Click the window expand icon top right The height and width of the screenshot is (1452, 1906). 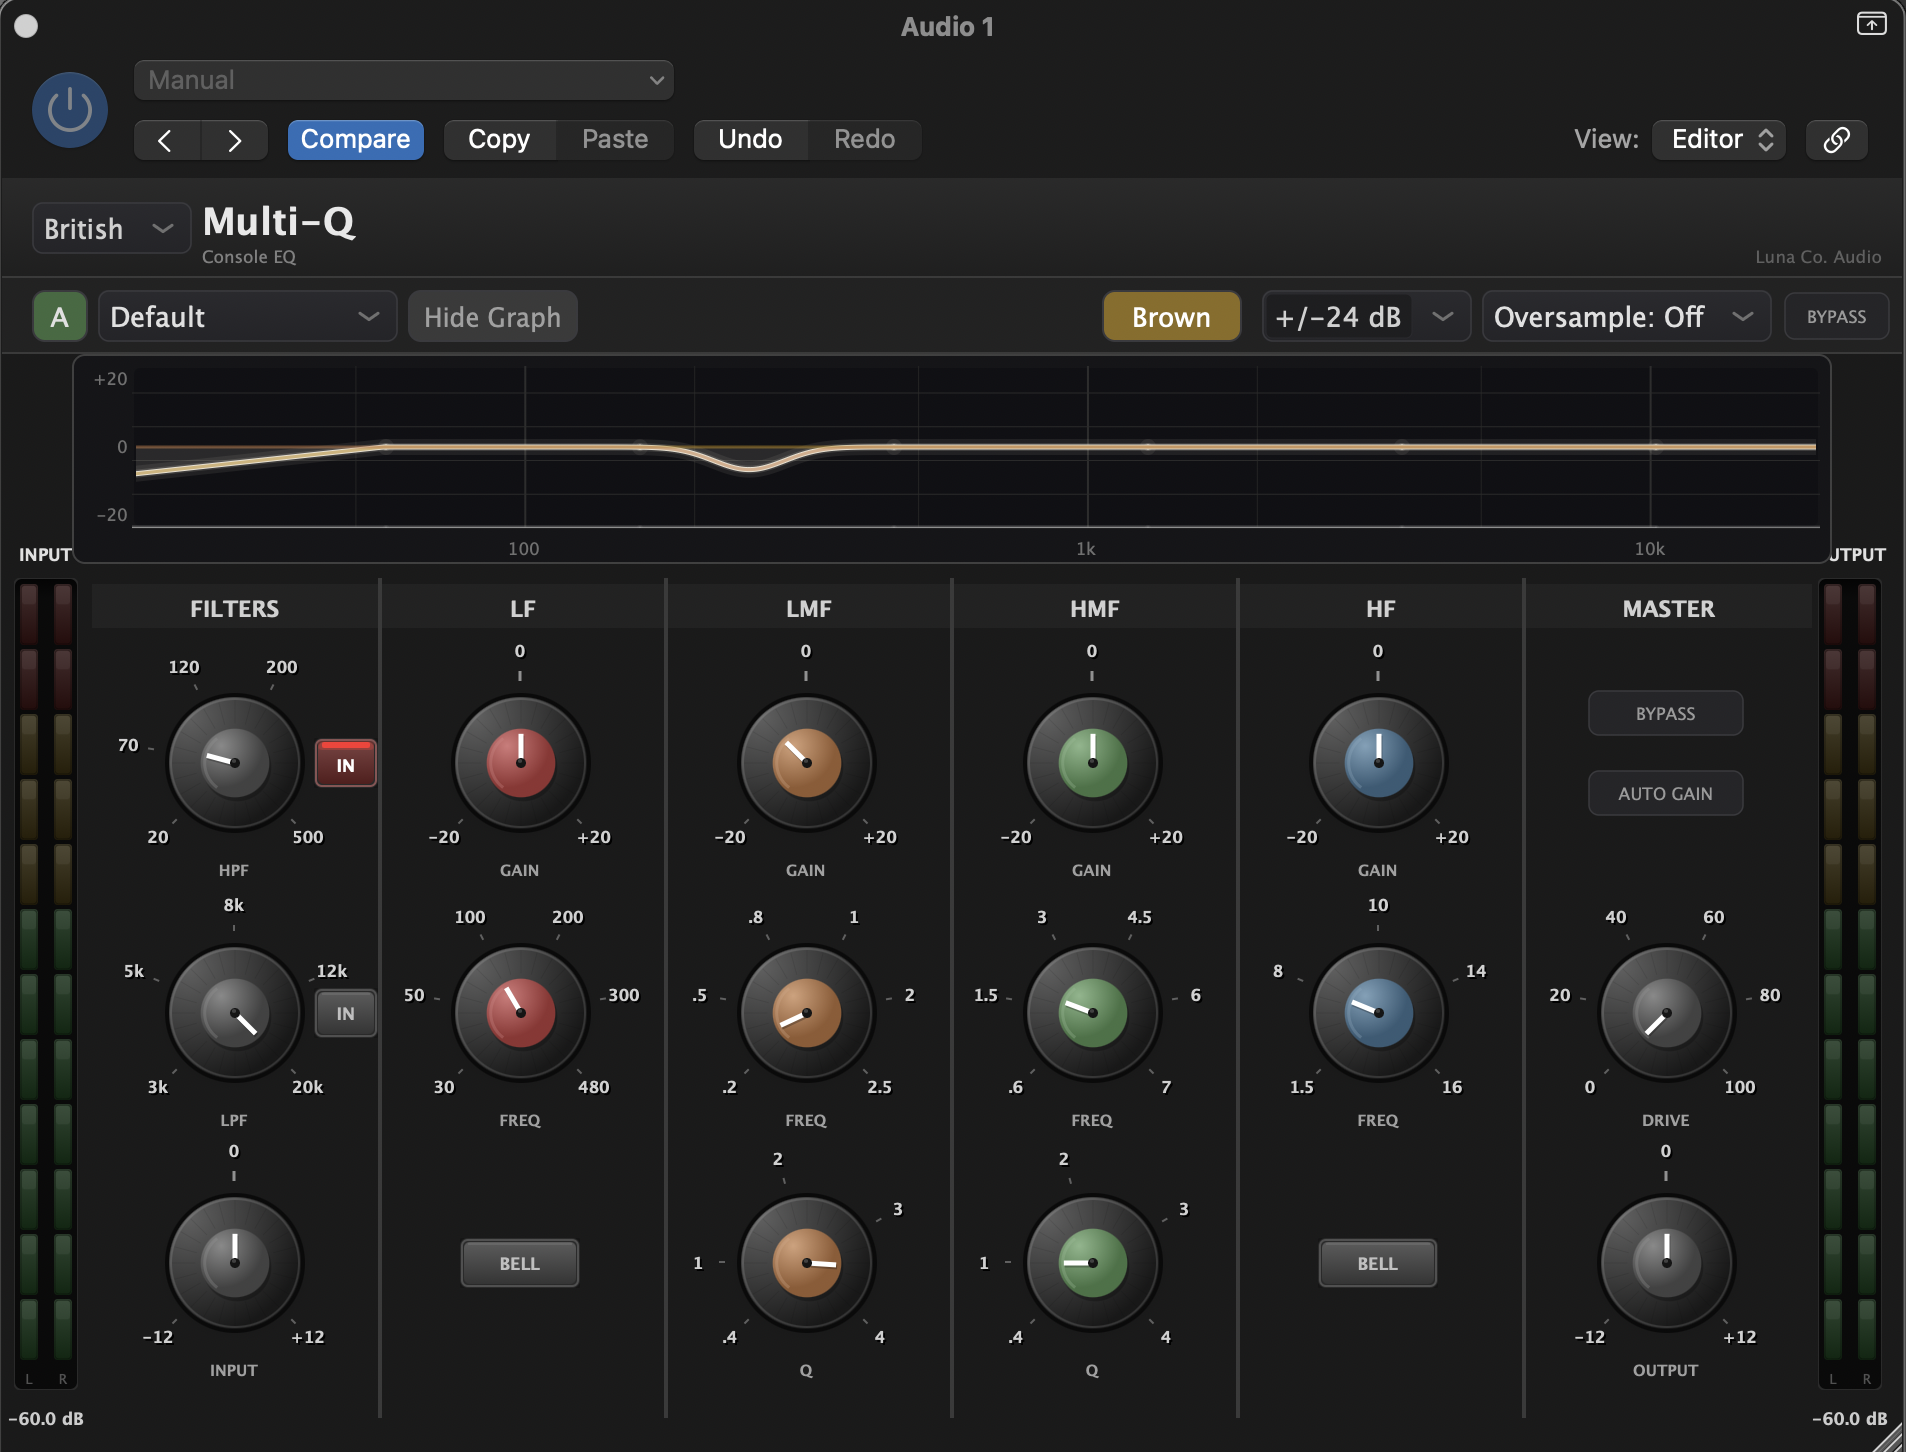(1871, 24)
